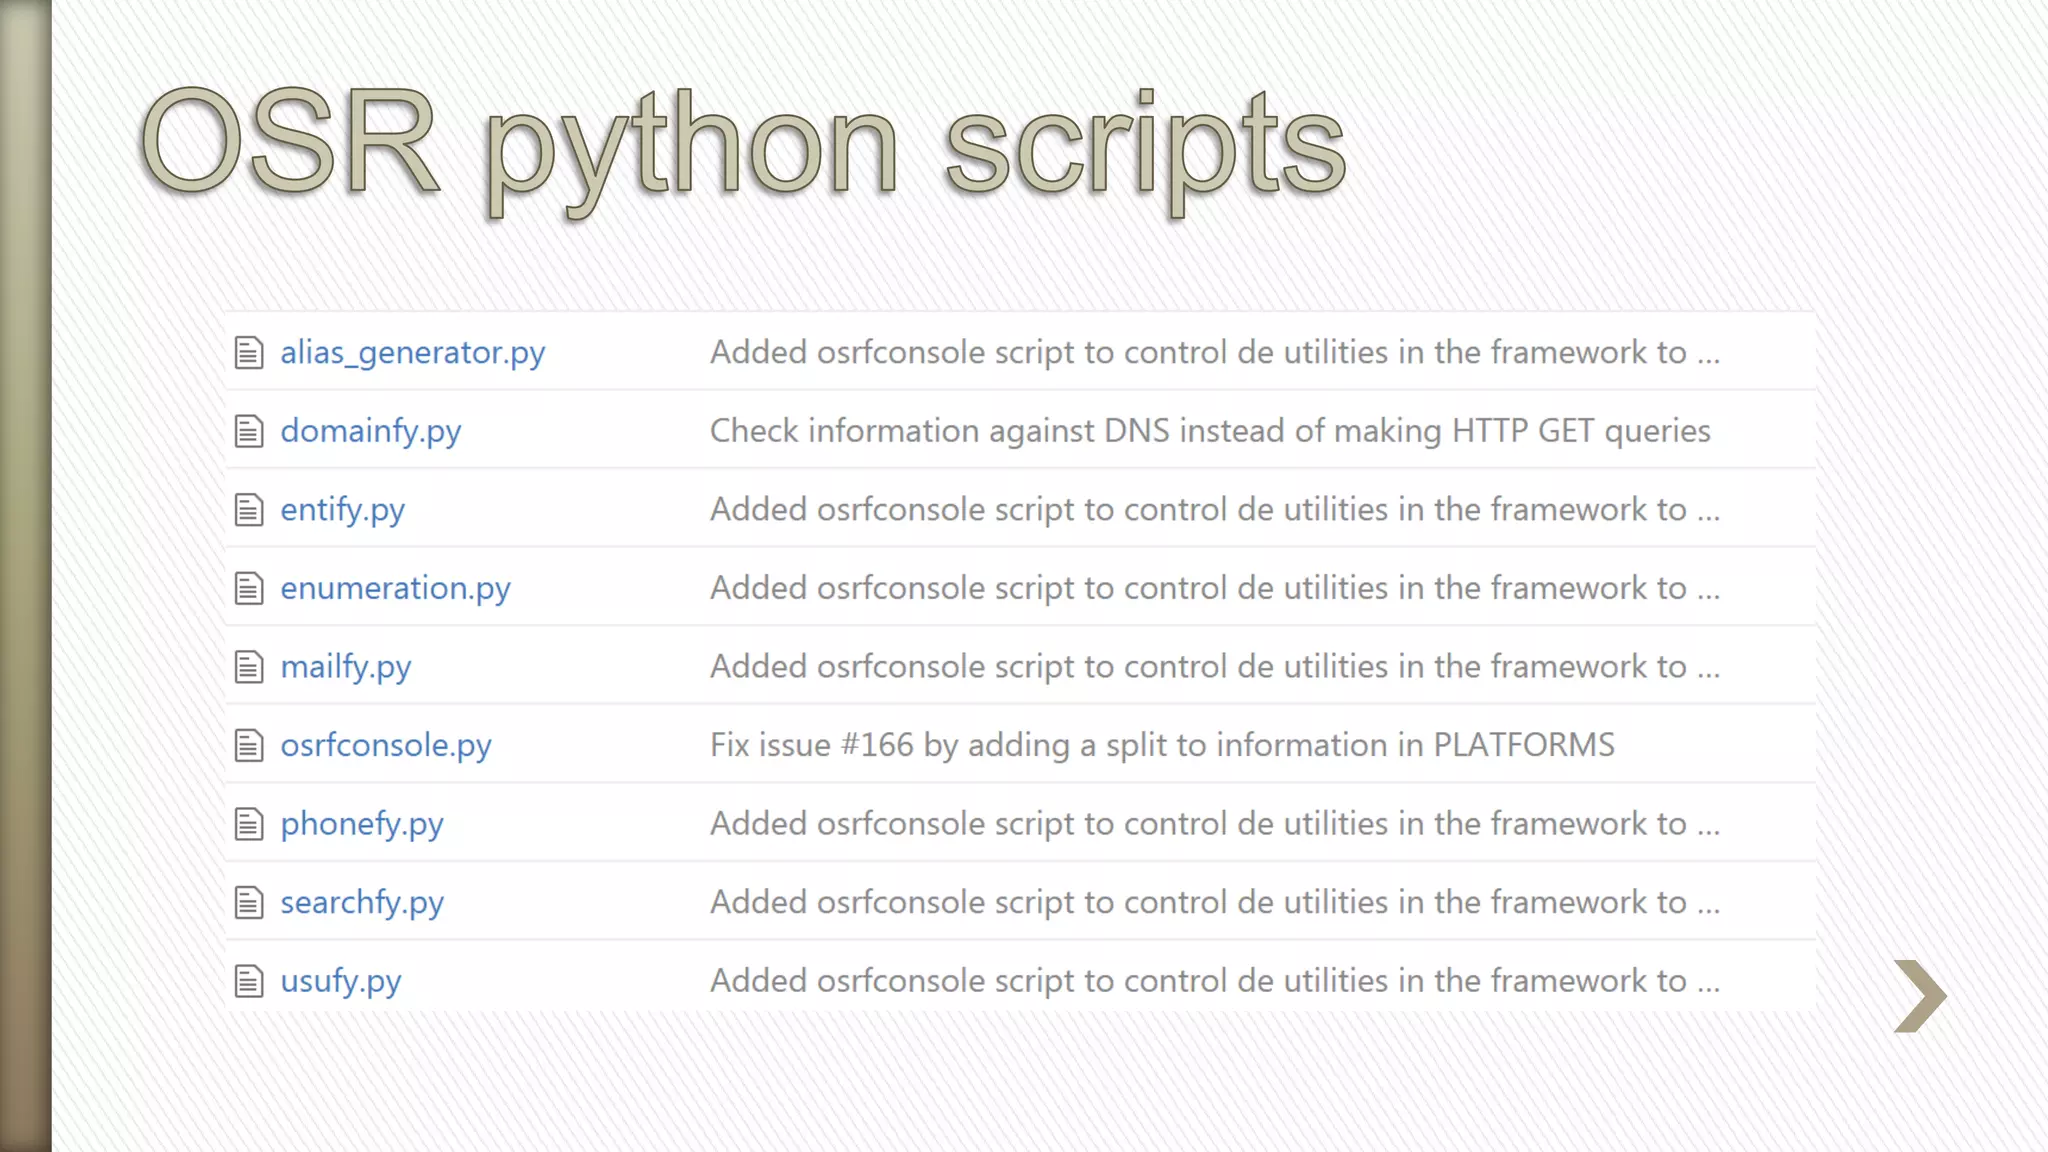Click the 'Check information against DNS' commit message

[1210, 431]
